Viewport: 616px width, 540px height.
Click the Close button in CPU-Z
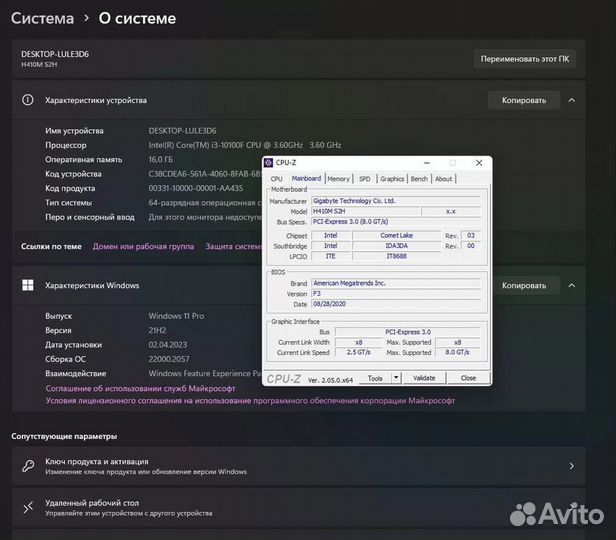468,378
